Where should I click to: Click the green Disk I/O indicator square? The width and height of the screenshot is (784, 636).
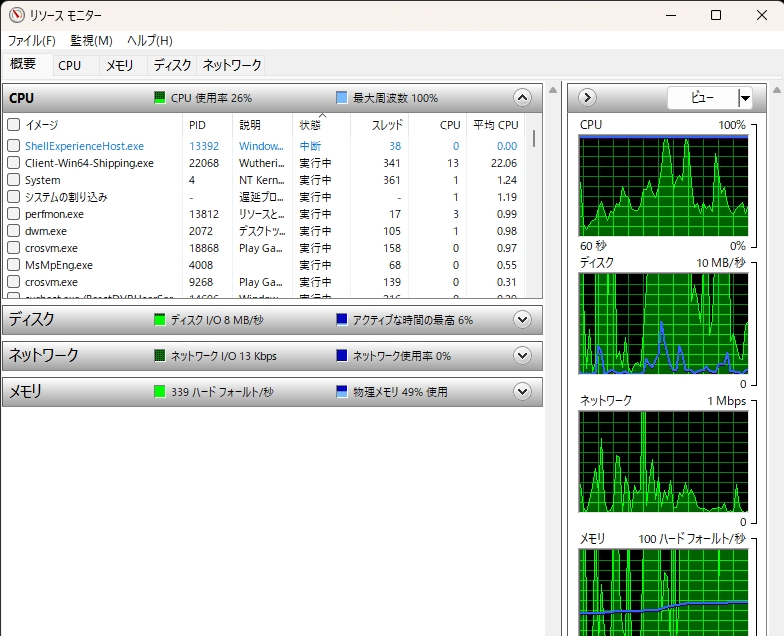(x=160, y=320)
